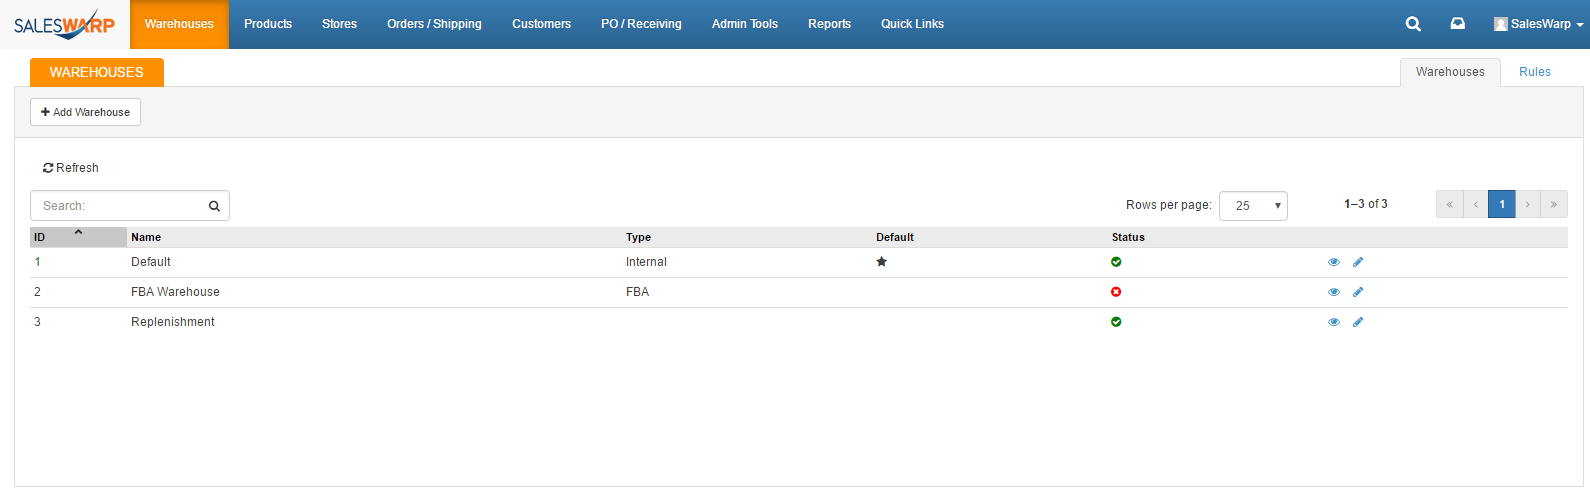Image resolution: width=1590 pixels, height=493 pixels.
Task: Click the magnifier icon in the Search box
Action: click(x=214, y=206)
